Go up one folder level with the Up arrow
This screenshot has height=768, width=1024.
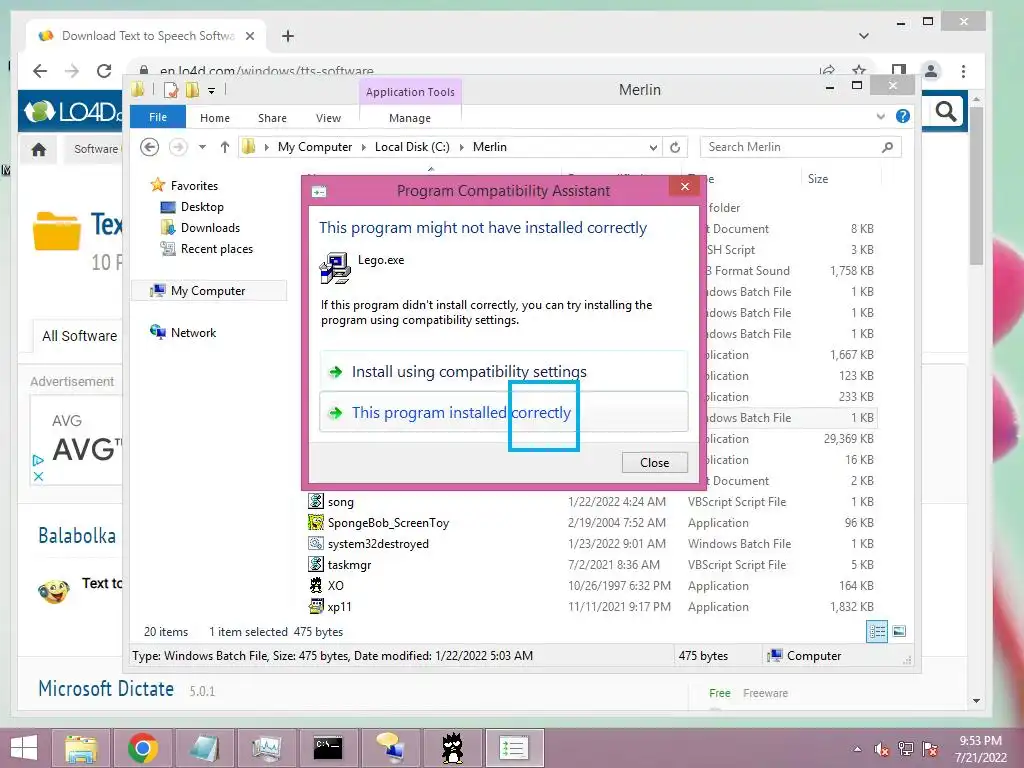click(225, 147)
